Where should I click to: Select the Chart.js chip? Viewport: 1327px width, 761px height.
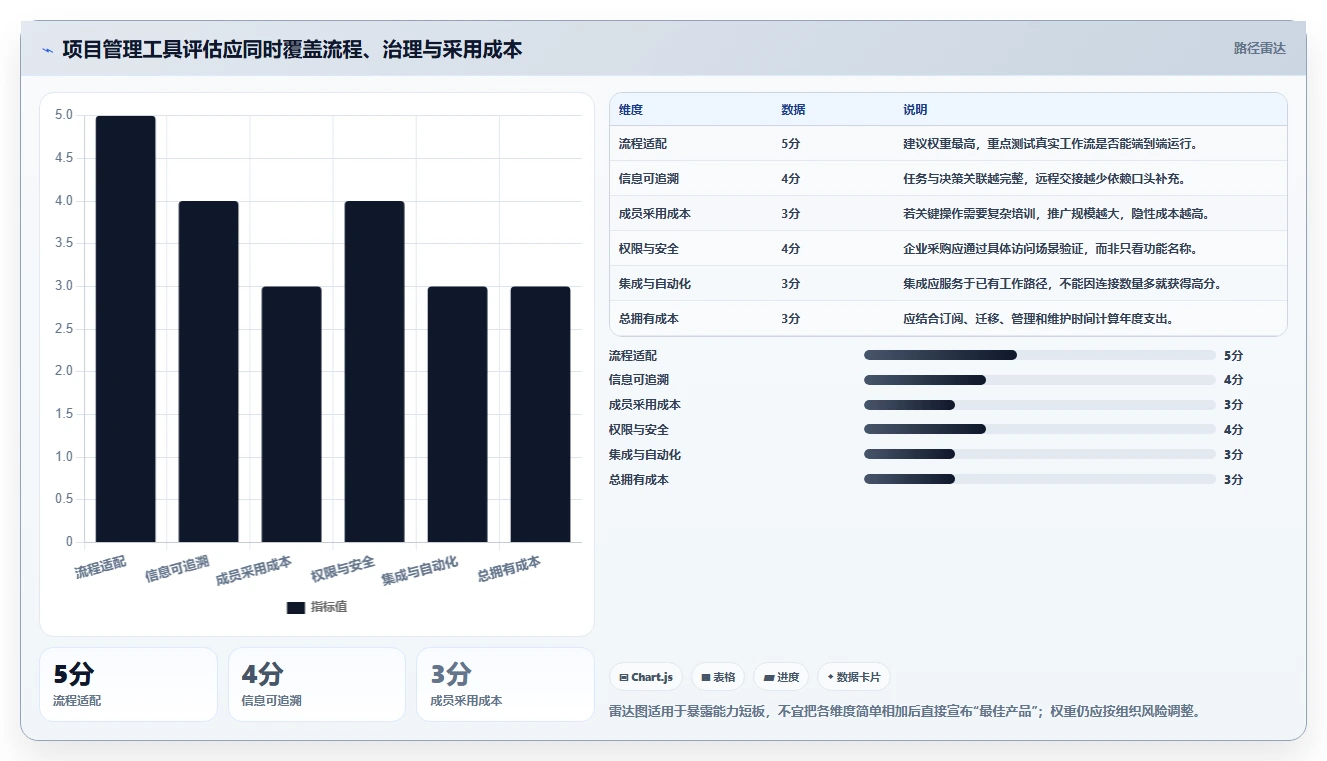pos(646,677)
